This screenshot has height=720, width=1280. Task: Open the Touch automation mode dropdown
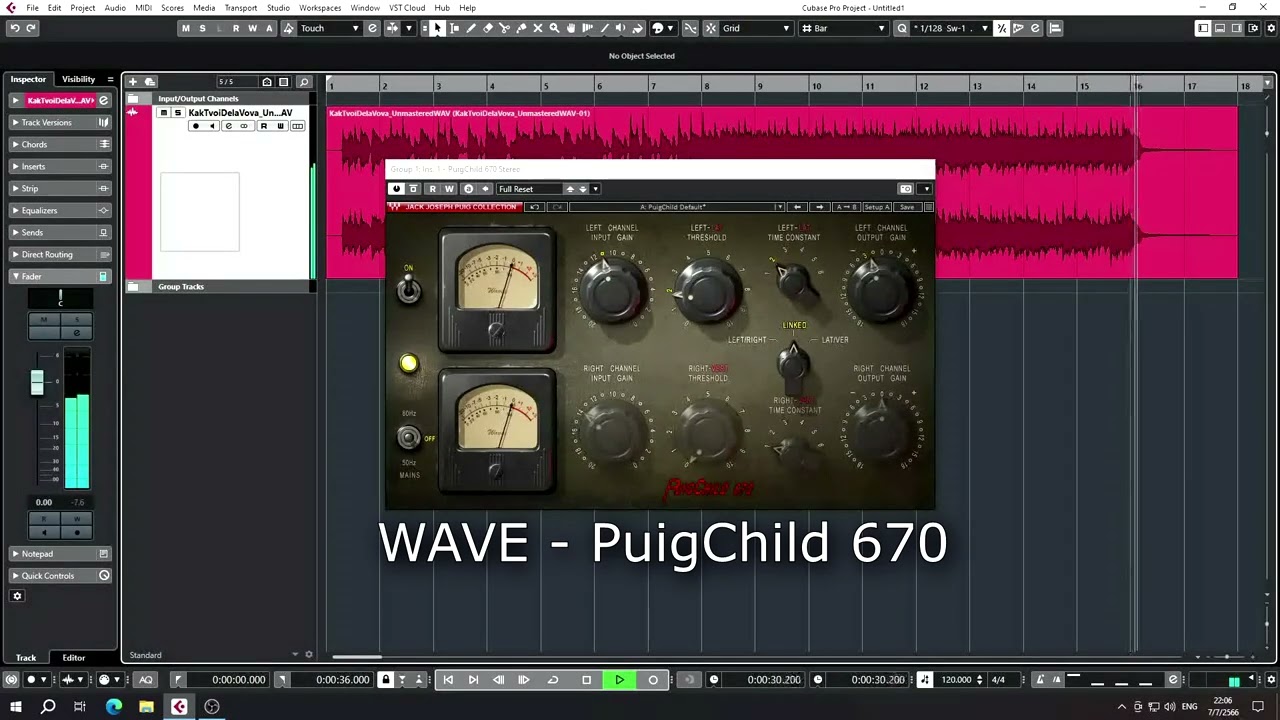tap(330, 28)
